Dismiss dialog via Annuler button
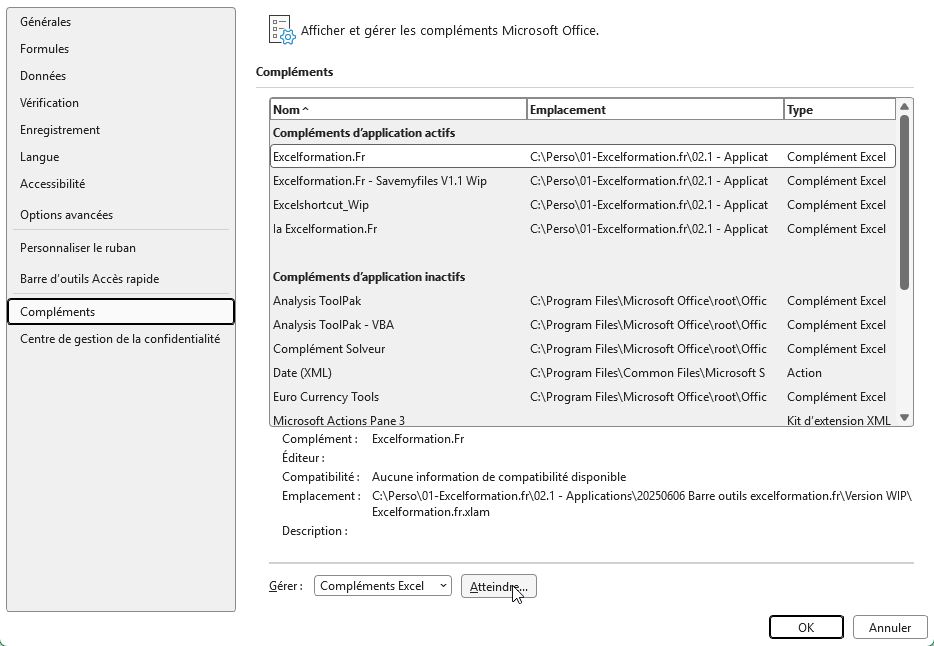 [889, 627]
